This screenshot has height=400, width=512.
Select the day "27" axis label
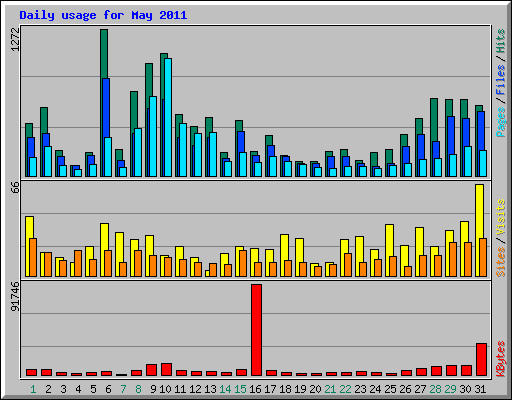pyautogui.click(x=420, y=389)
